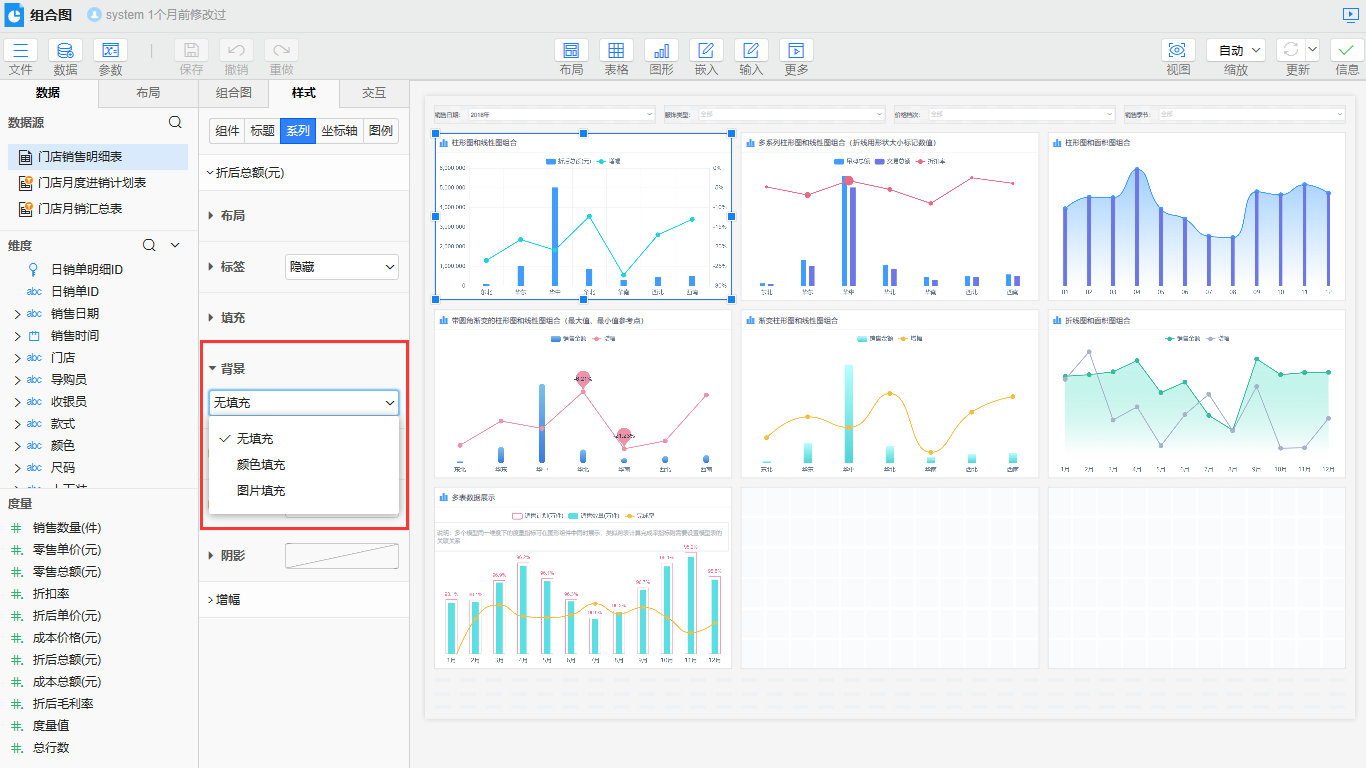Open the 图形 chart toolbar icon
Viewport: 1366px width, 768px height.
tap(661, 51)
